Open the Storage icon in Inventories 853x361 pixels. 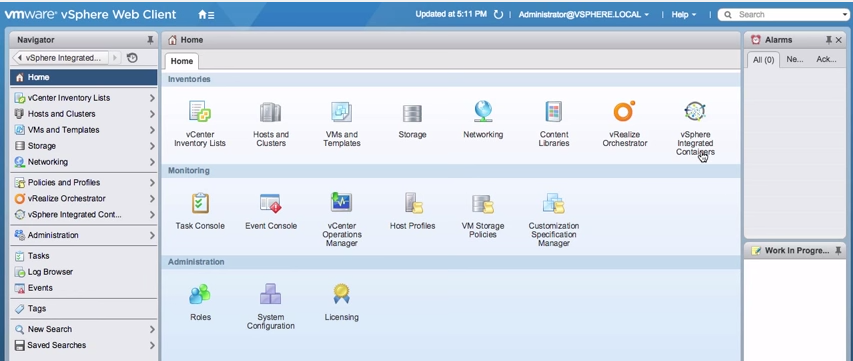[412, 113]
